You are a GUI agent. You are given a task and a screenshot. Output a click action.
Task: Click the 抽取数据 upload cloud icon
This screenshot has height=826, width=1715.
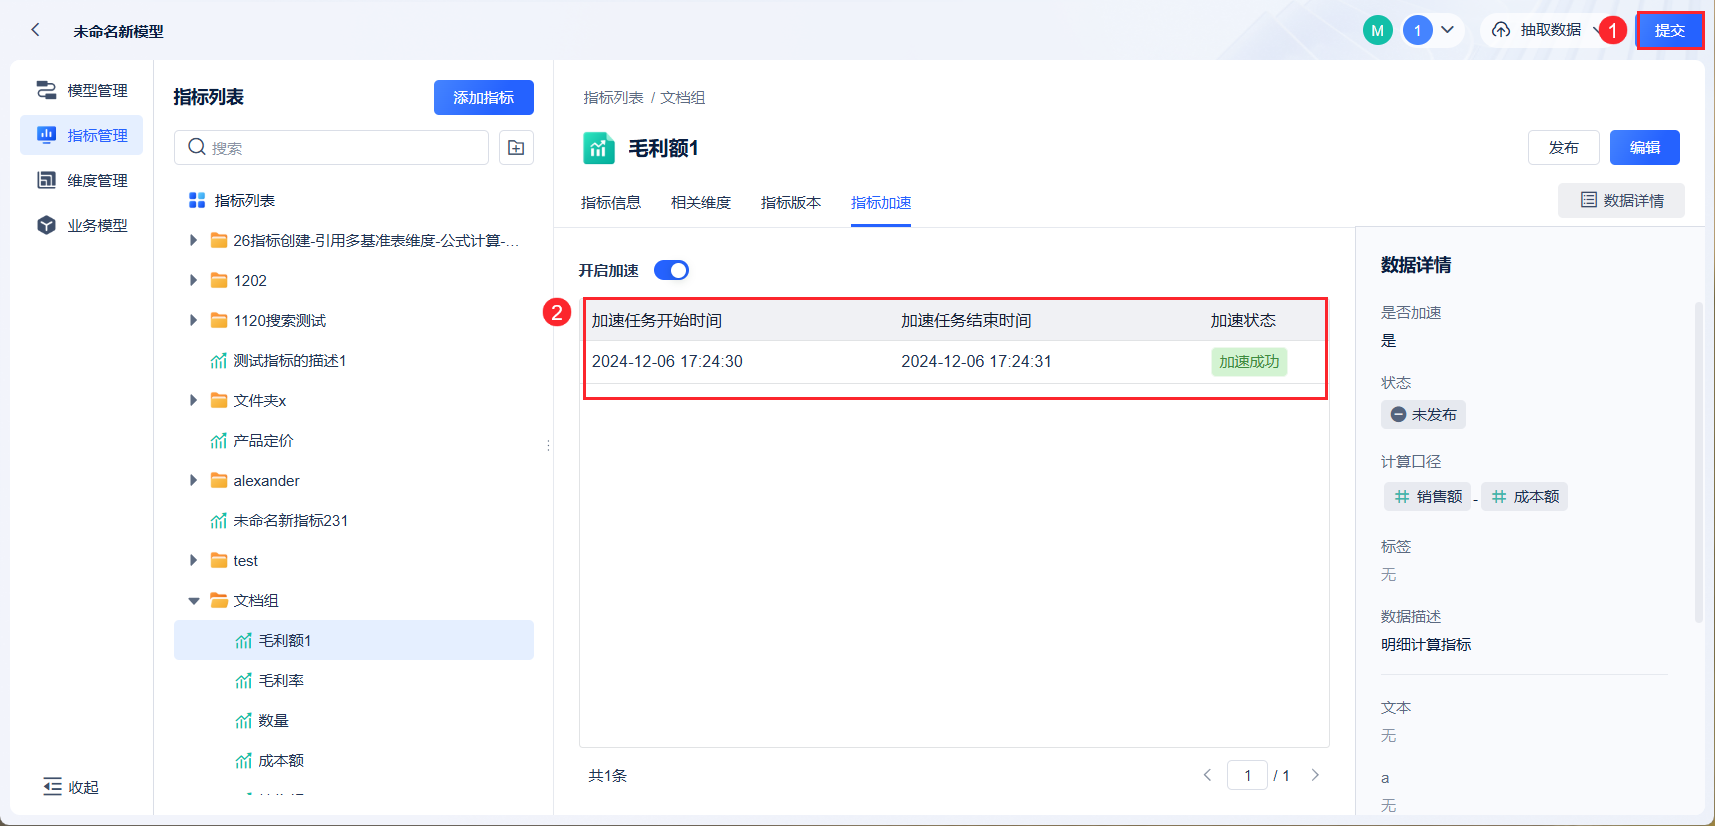tap(1501, 30)
